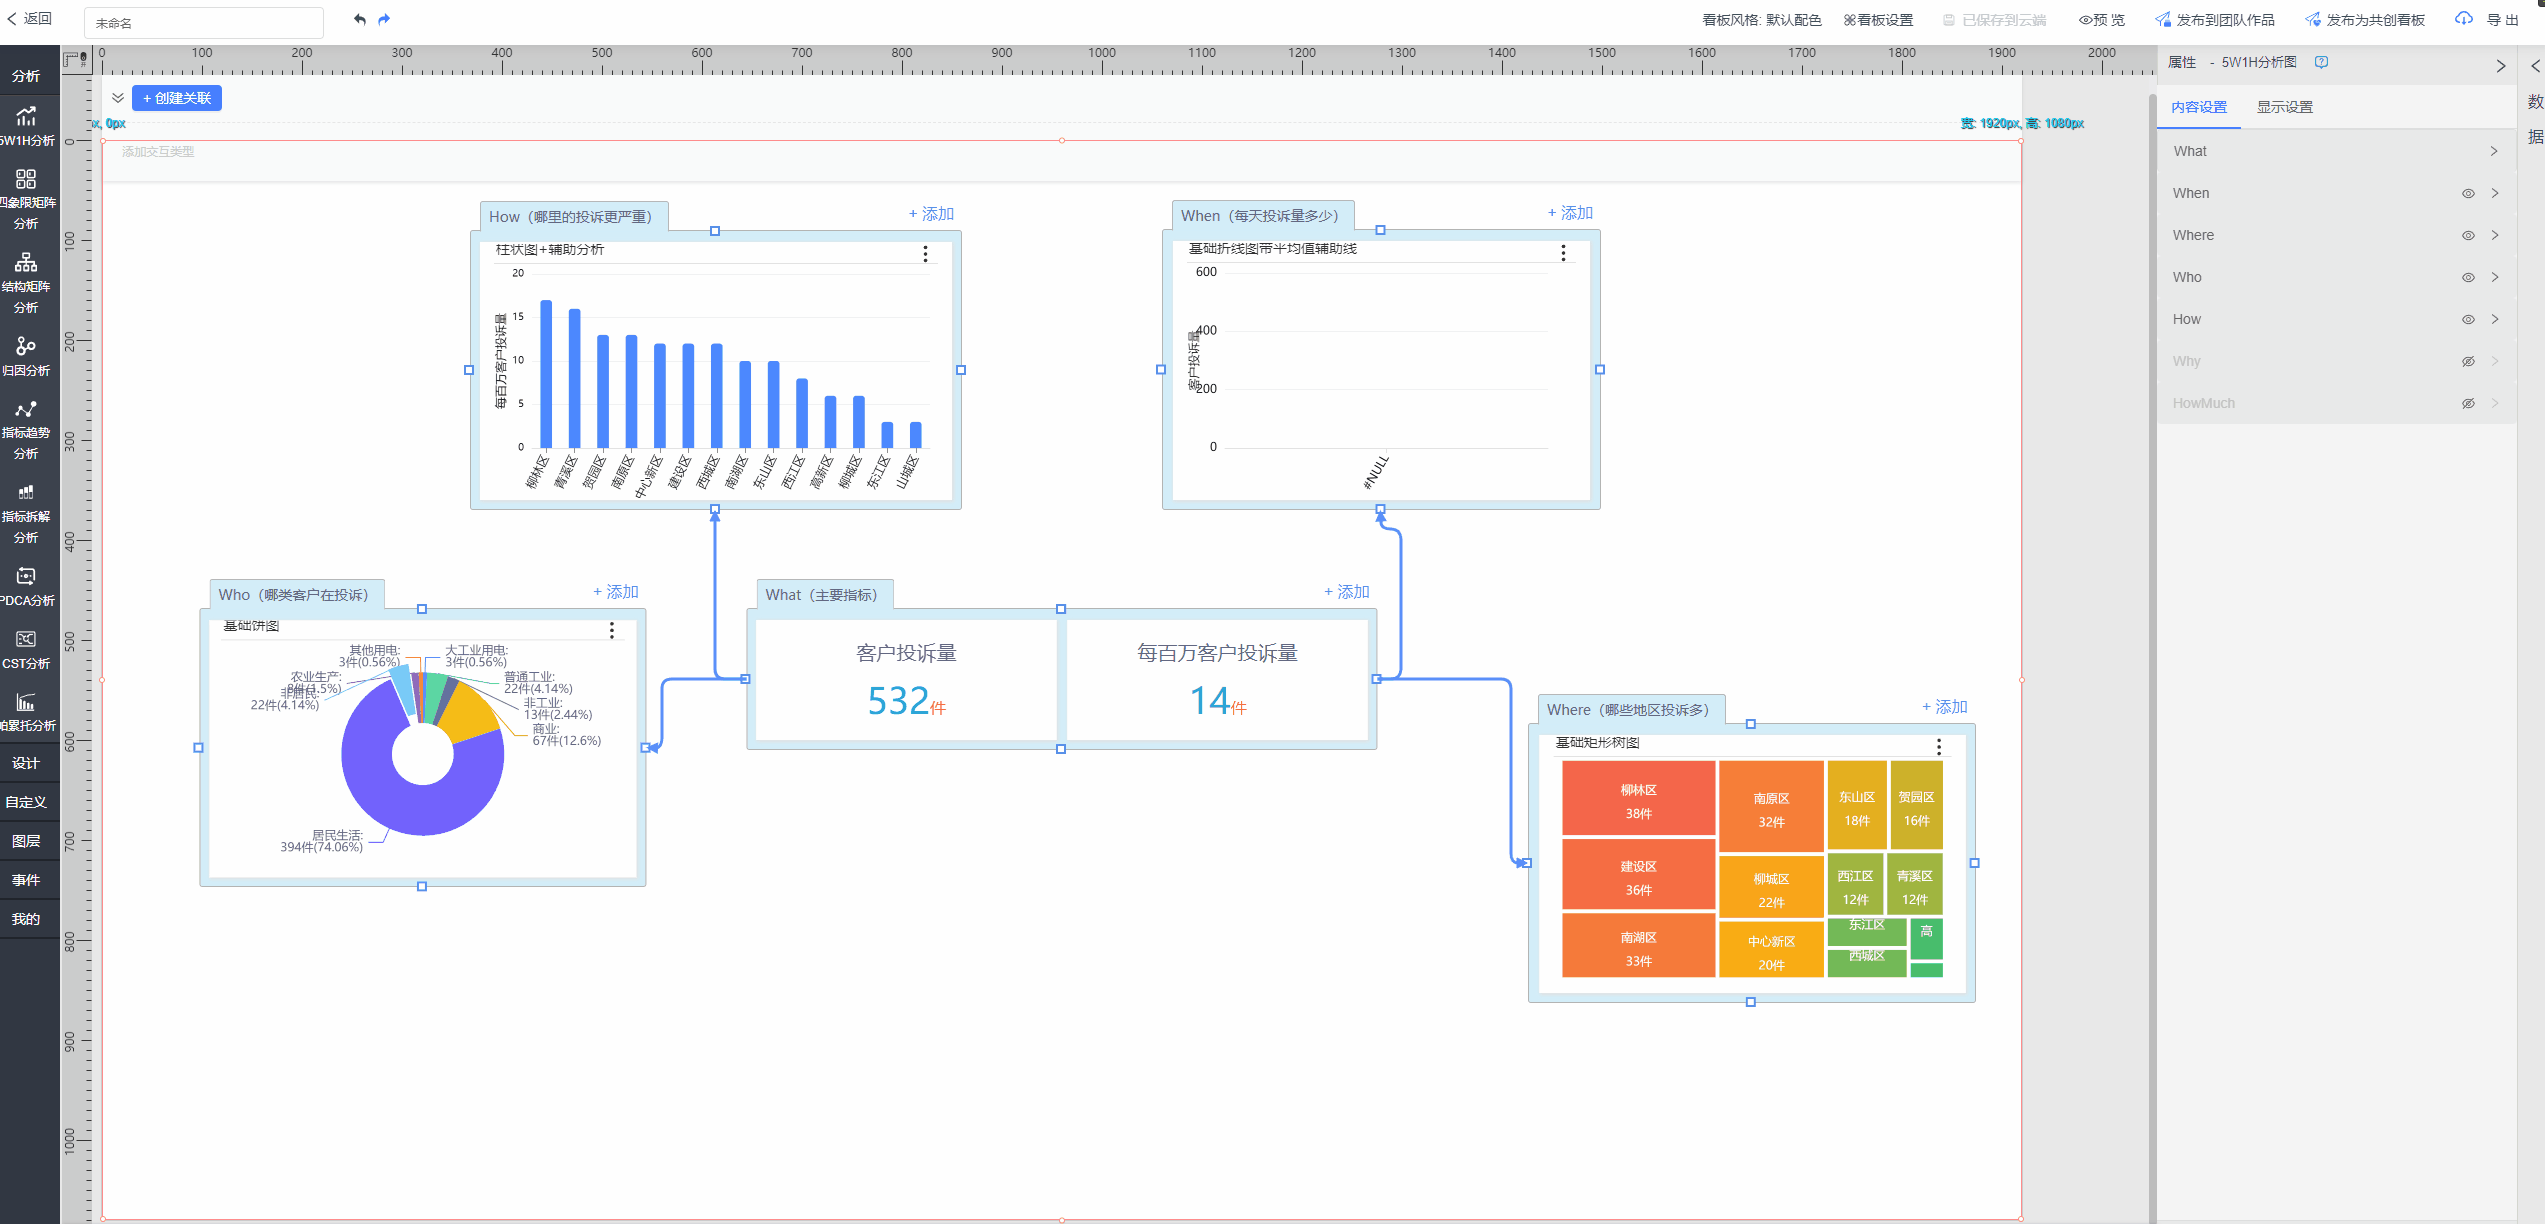Expand the What row chevron
2545x1224 pixels.
(x=2494, y=151)
